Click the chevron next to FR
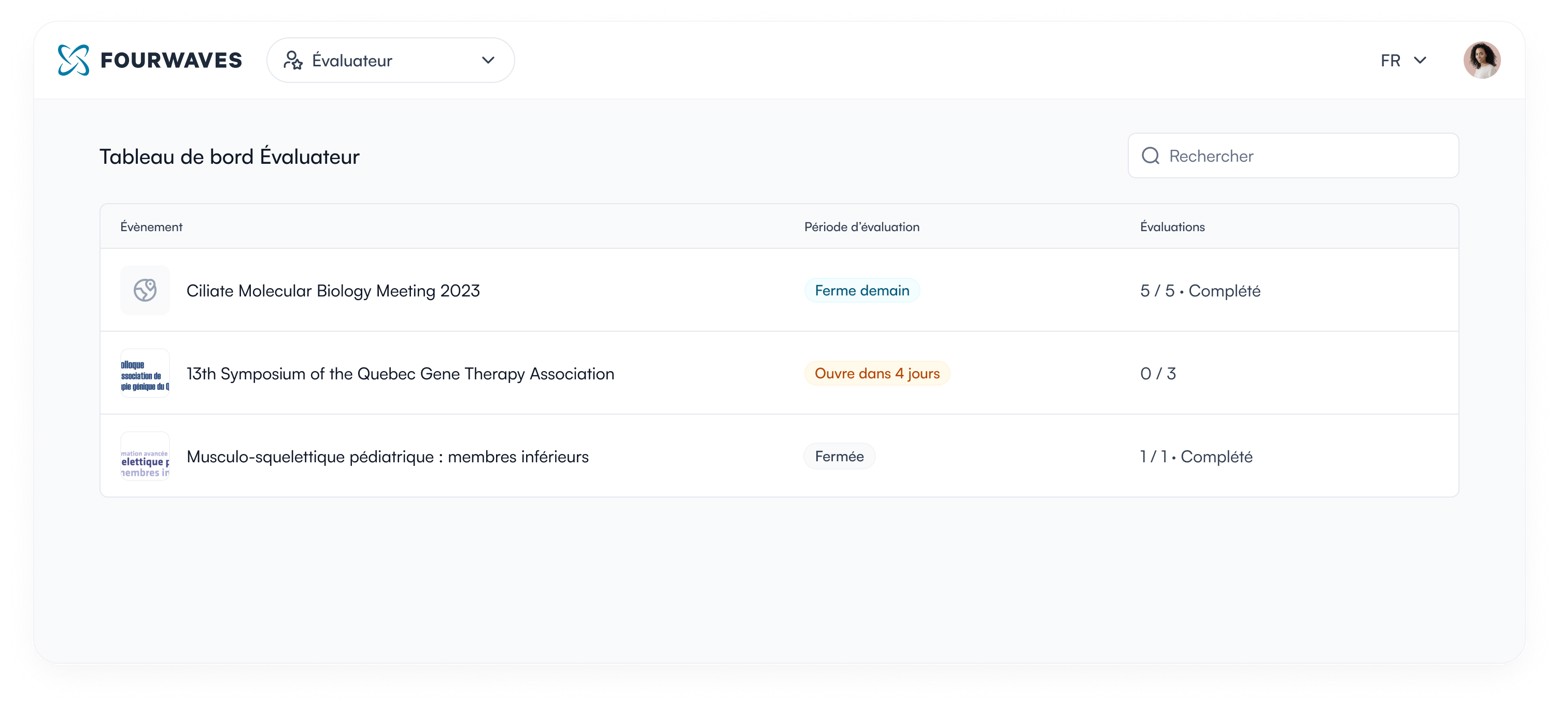1559x709 pixels. coord(1420,60)
